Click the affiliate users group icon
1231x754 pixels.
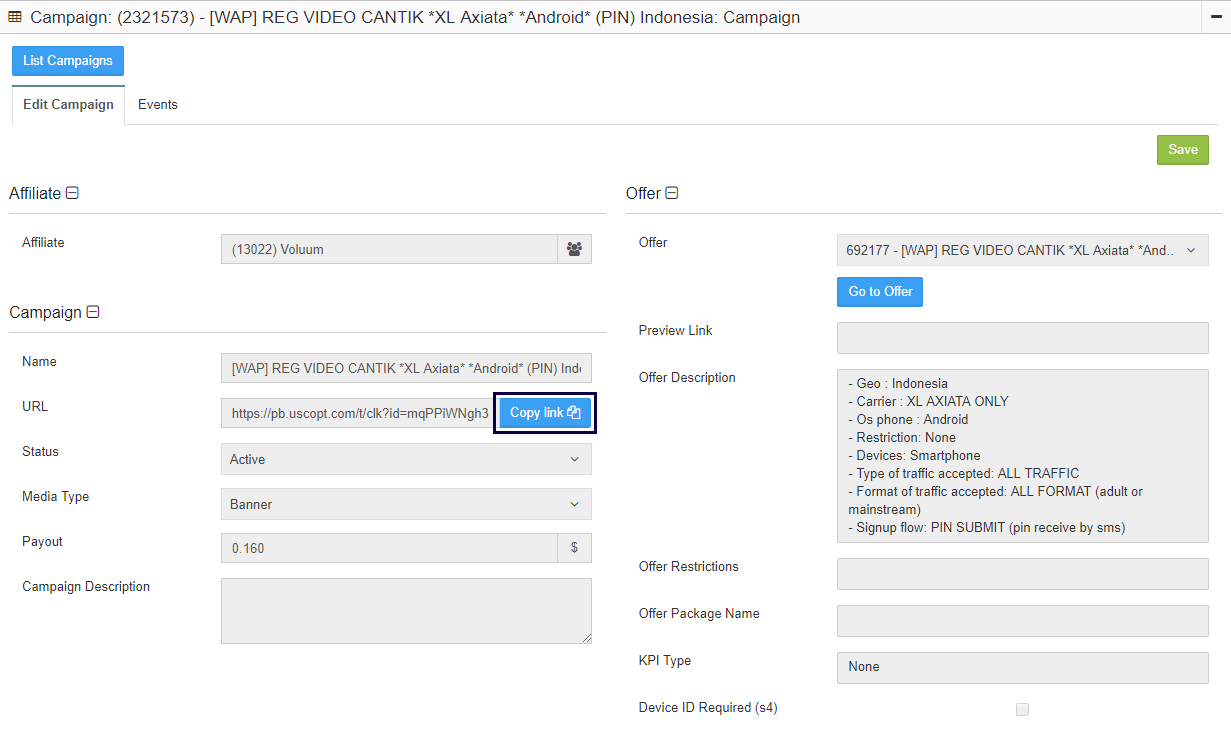pyautogui.click(x=574, y=249)
